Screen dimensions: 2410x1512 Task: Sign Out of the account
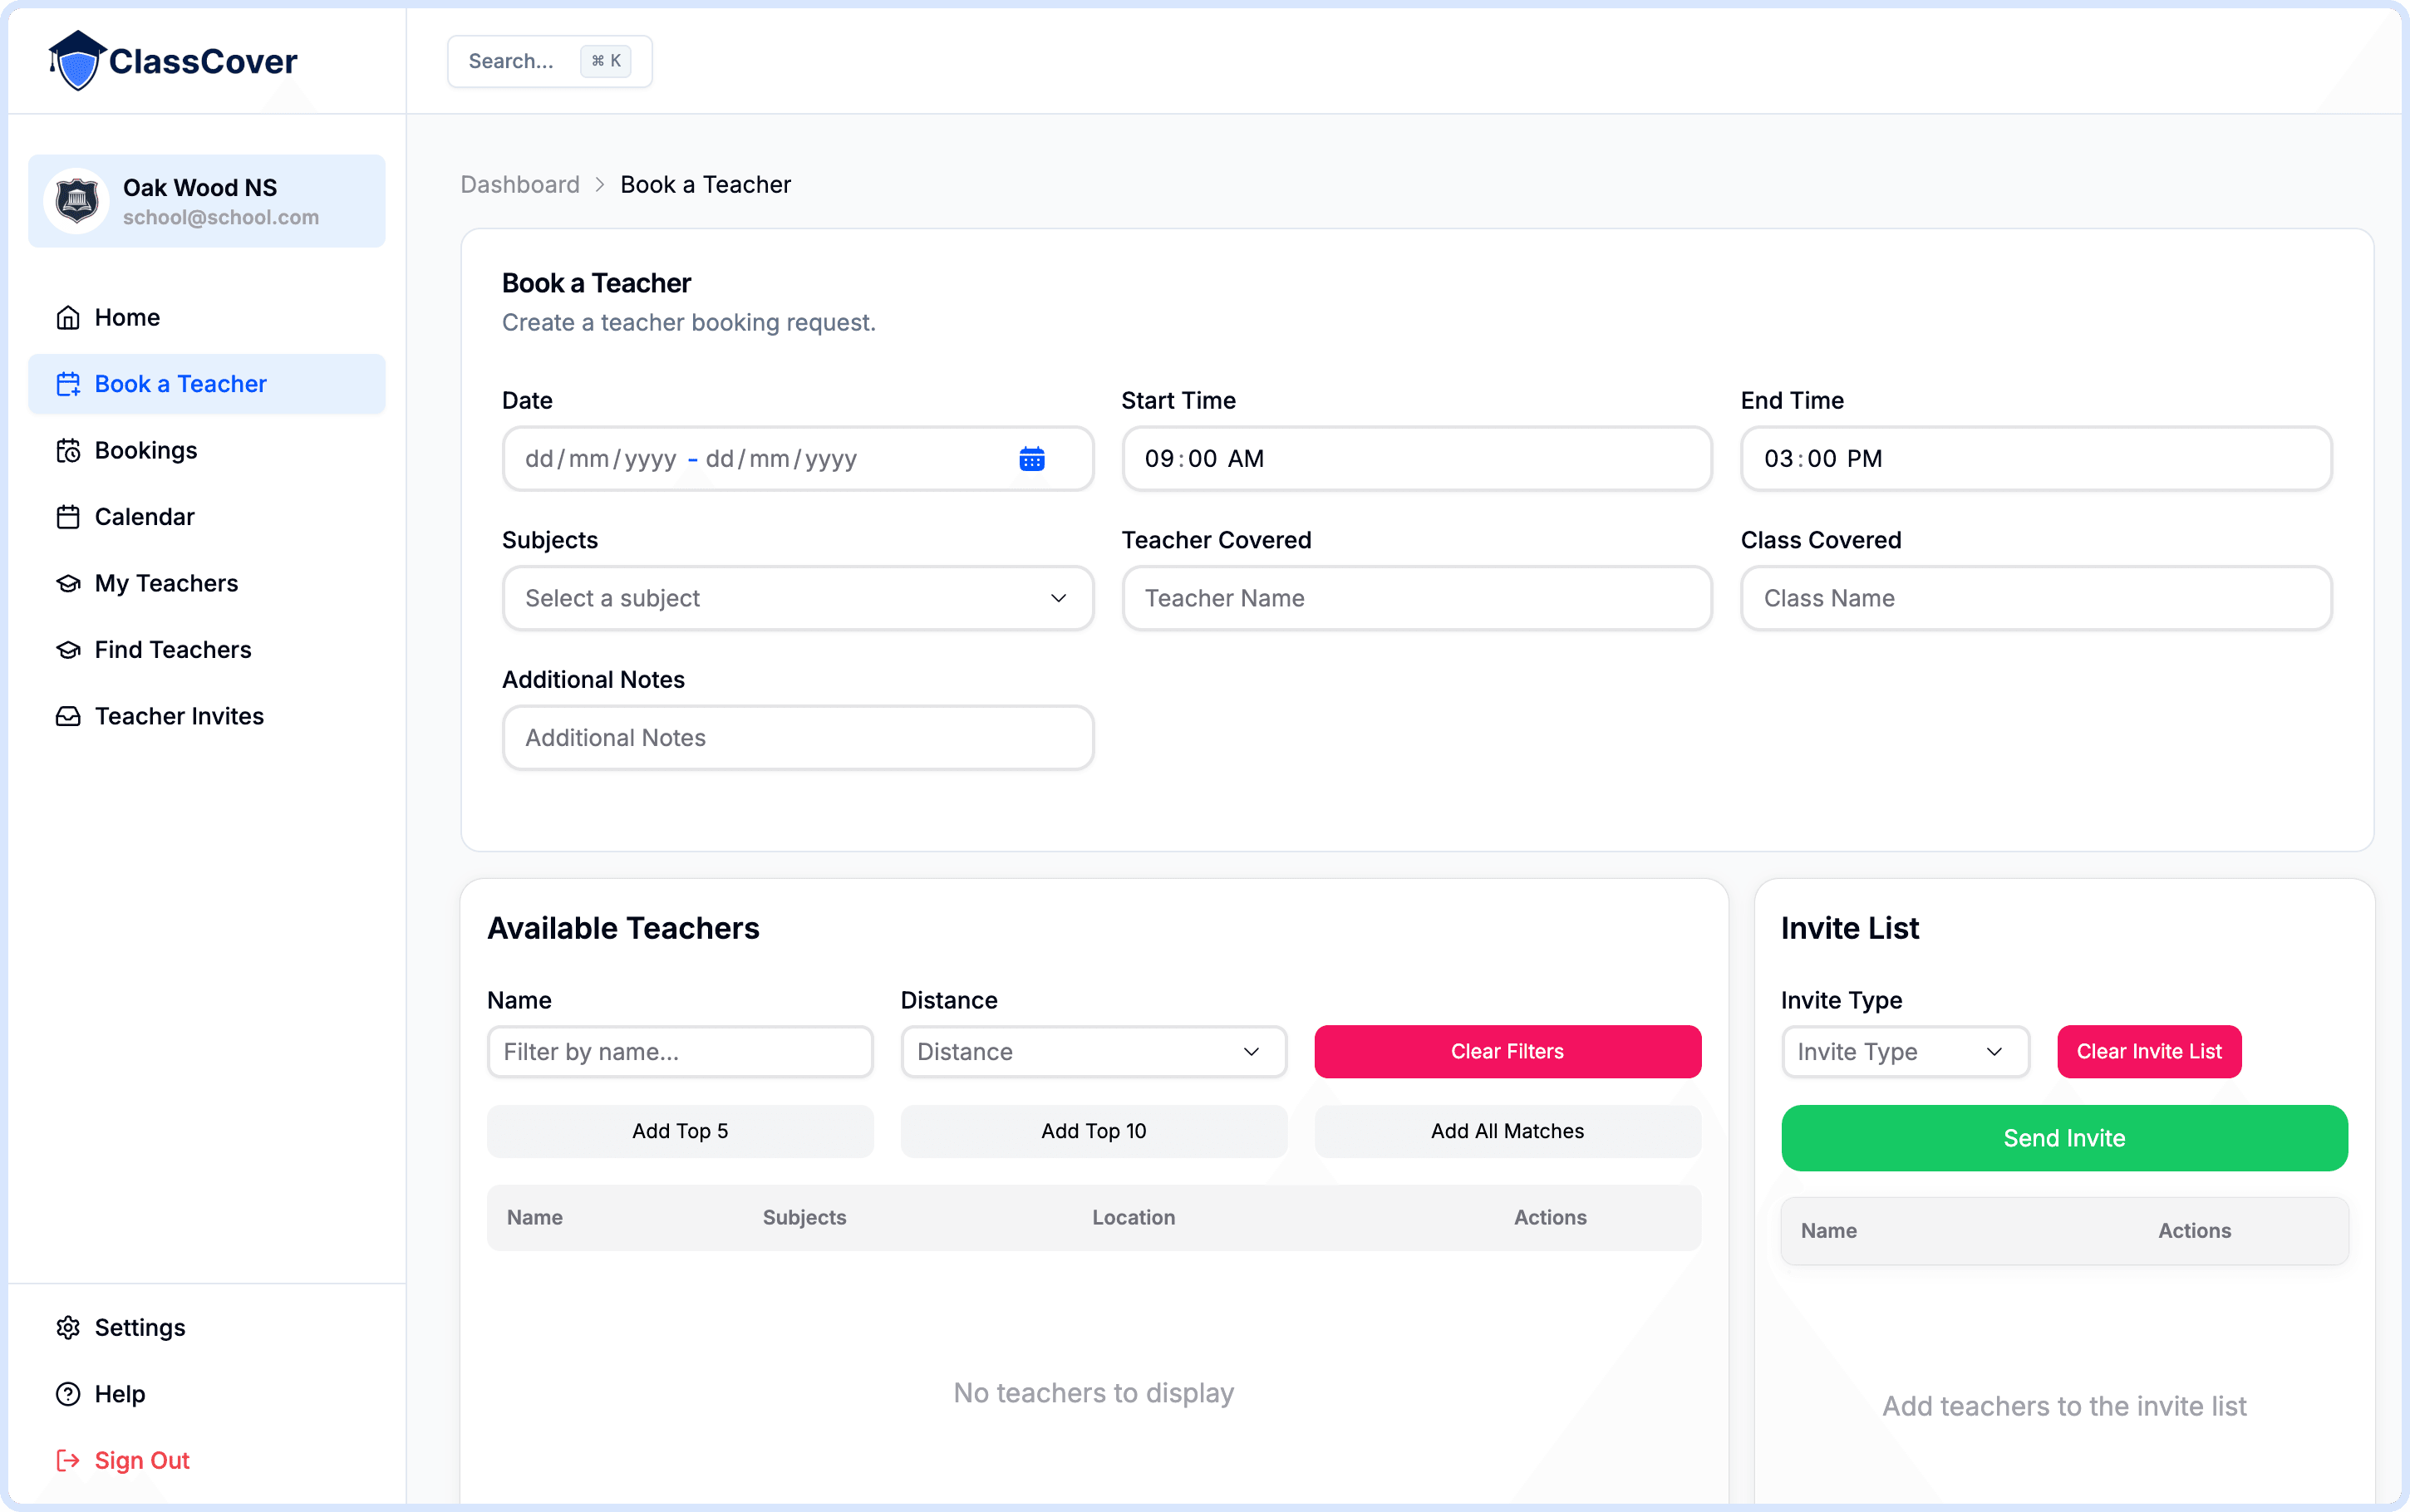207,1461
